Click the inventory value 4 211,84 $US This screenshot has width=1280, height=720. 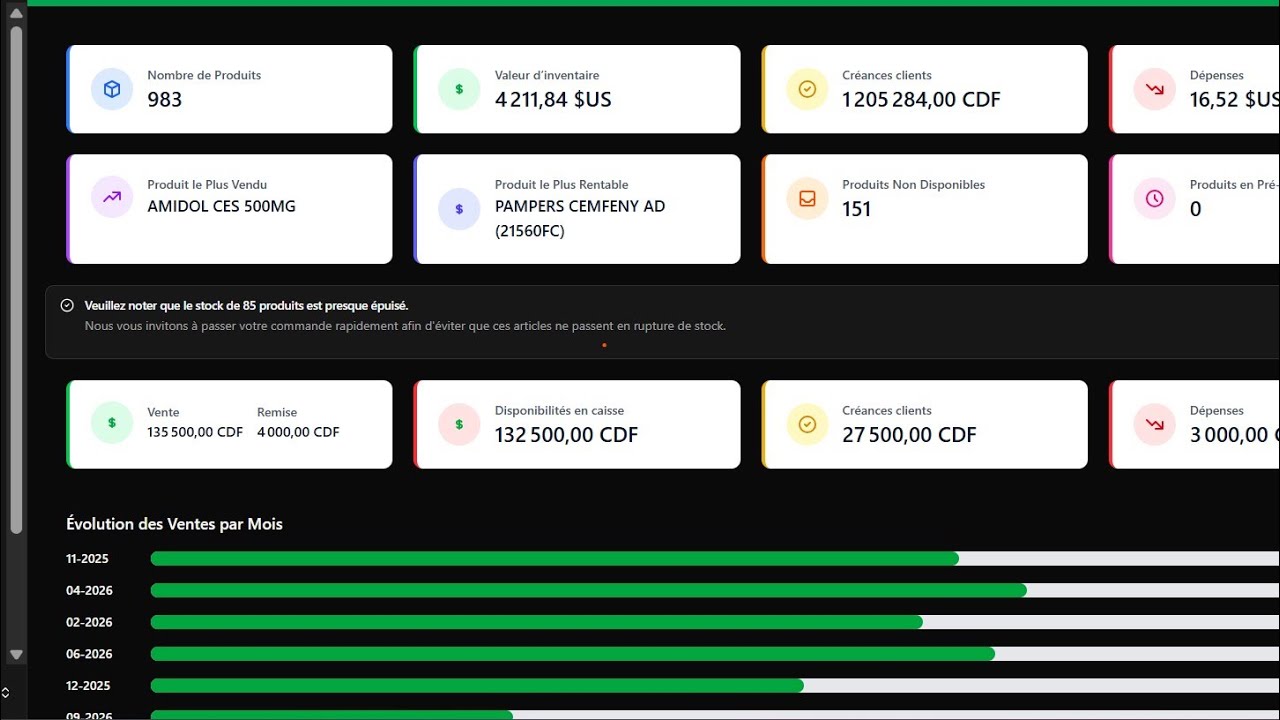[x=553, y=99]
